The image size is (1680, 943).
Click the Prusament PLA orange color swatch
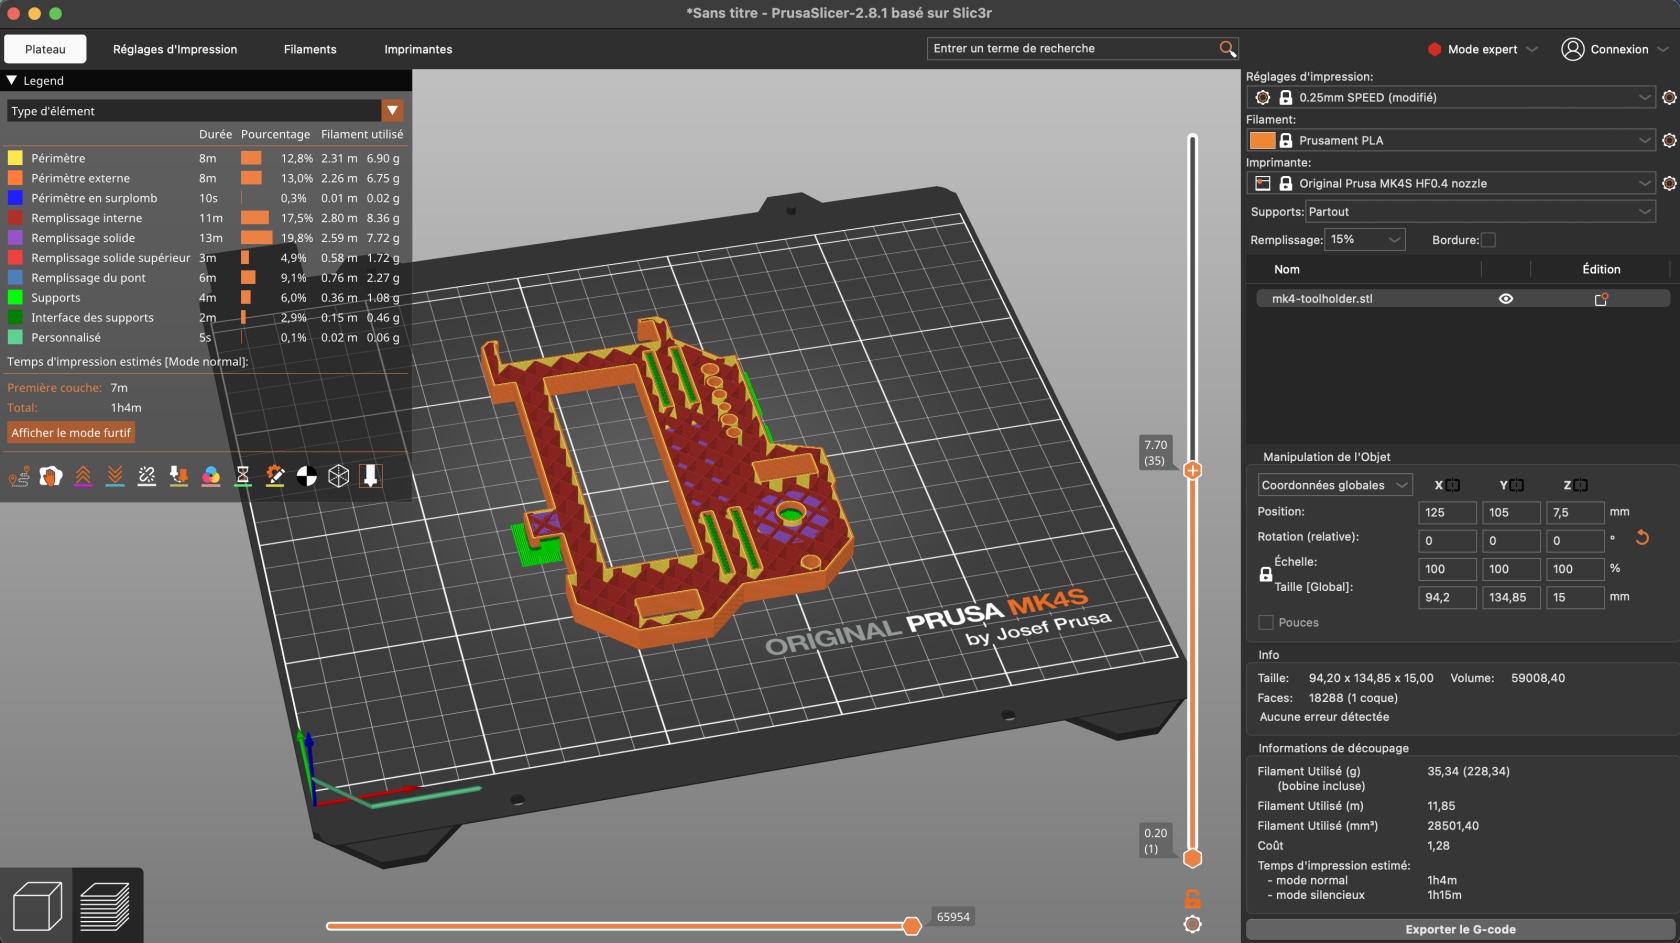click(1263, 141)
